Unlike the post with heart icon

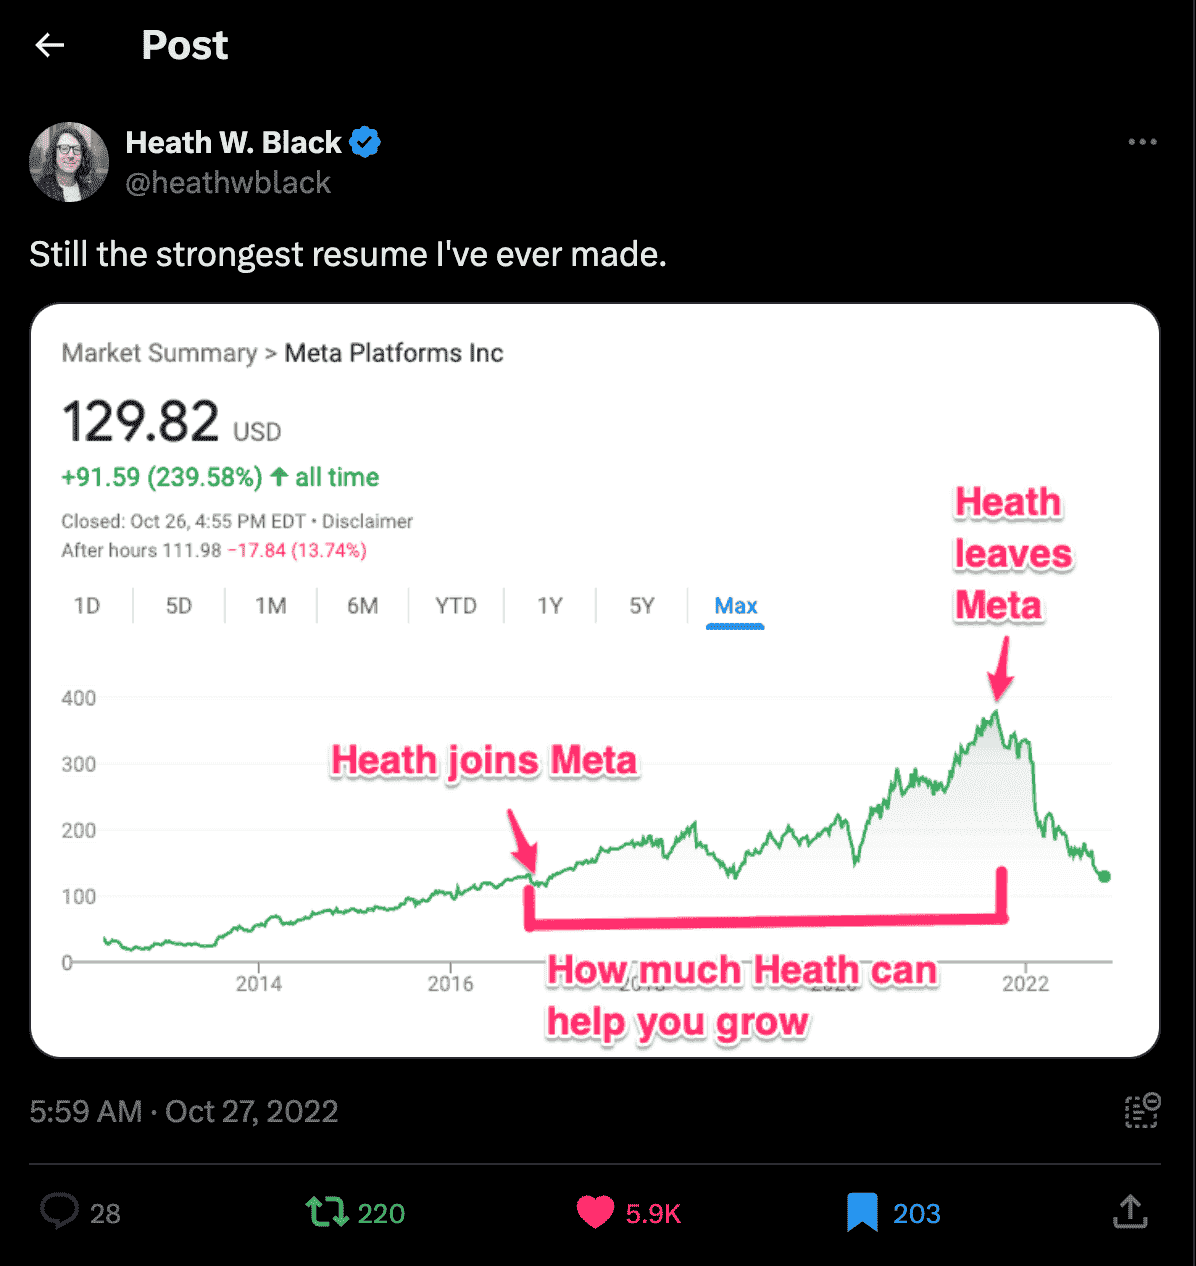point(595,1212)
